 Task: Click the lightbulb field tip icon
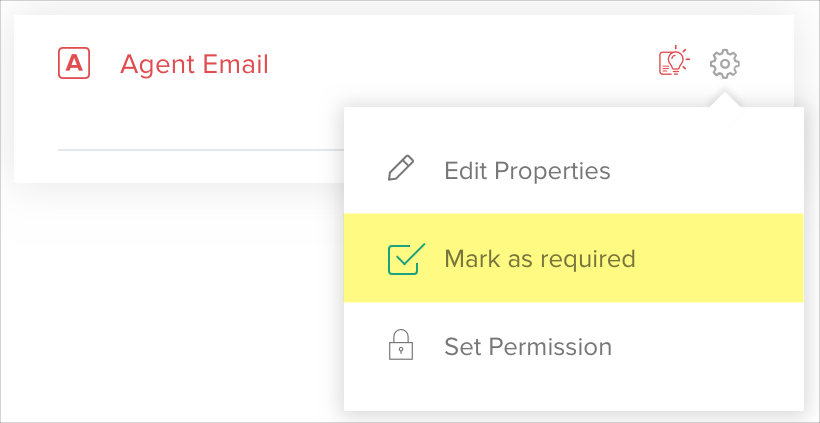click(674, 63)
